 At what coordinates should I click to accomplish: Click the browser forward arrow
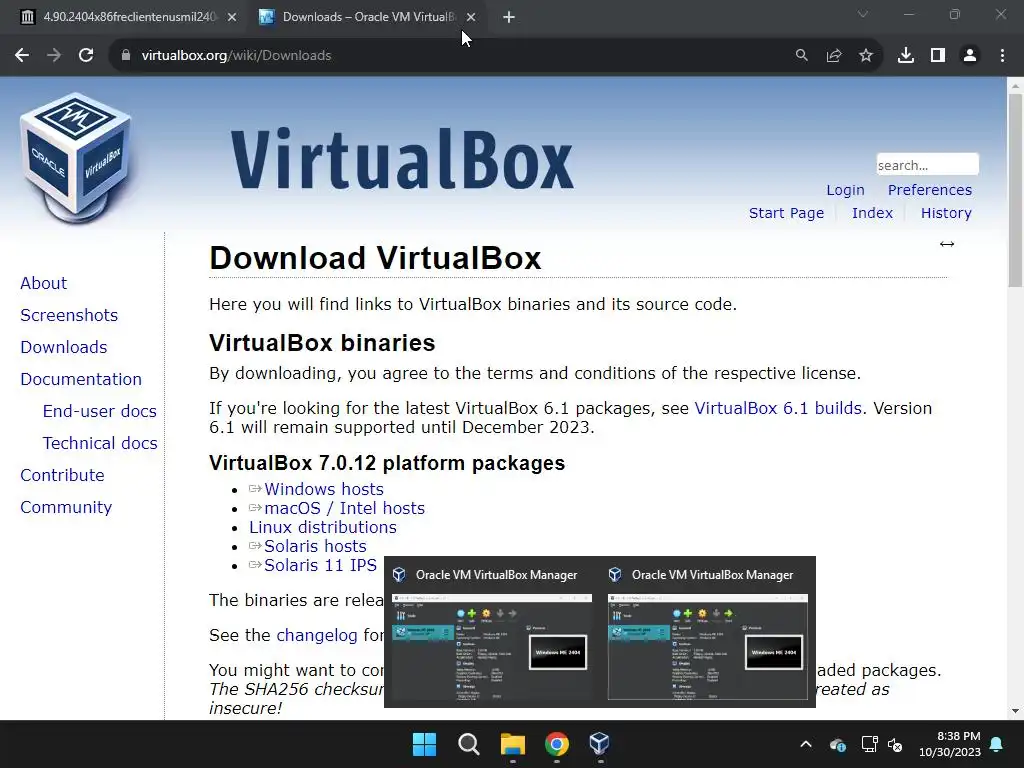[54, 56]
